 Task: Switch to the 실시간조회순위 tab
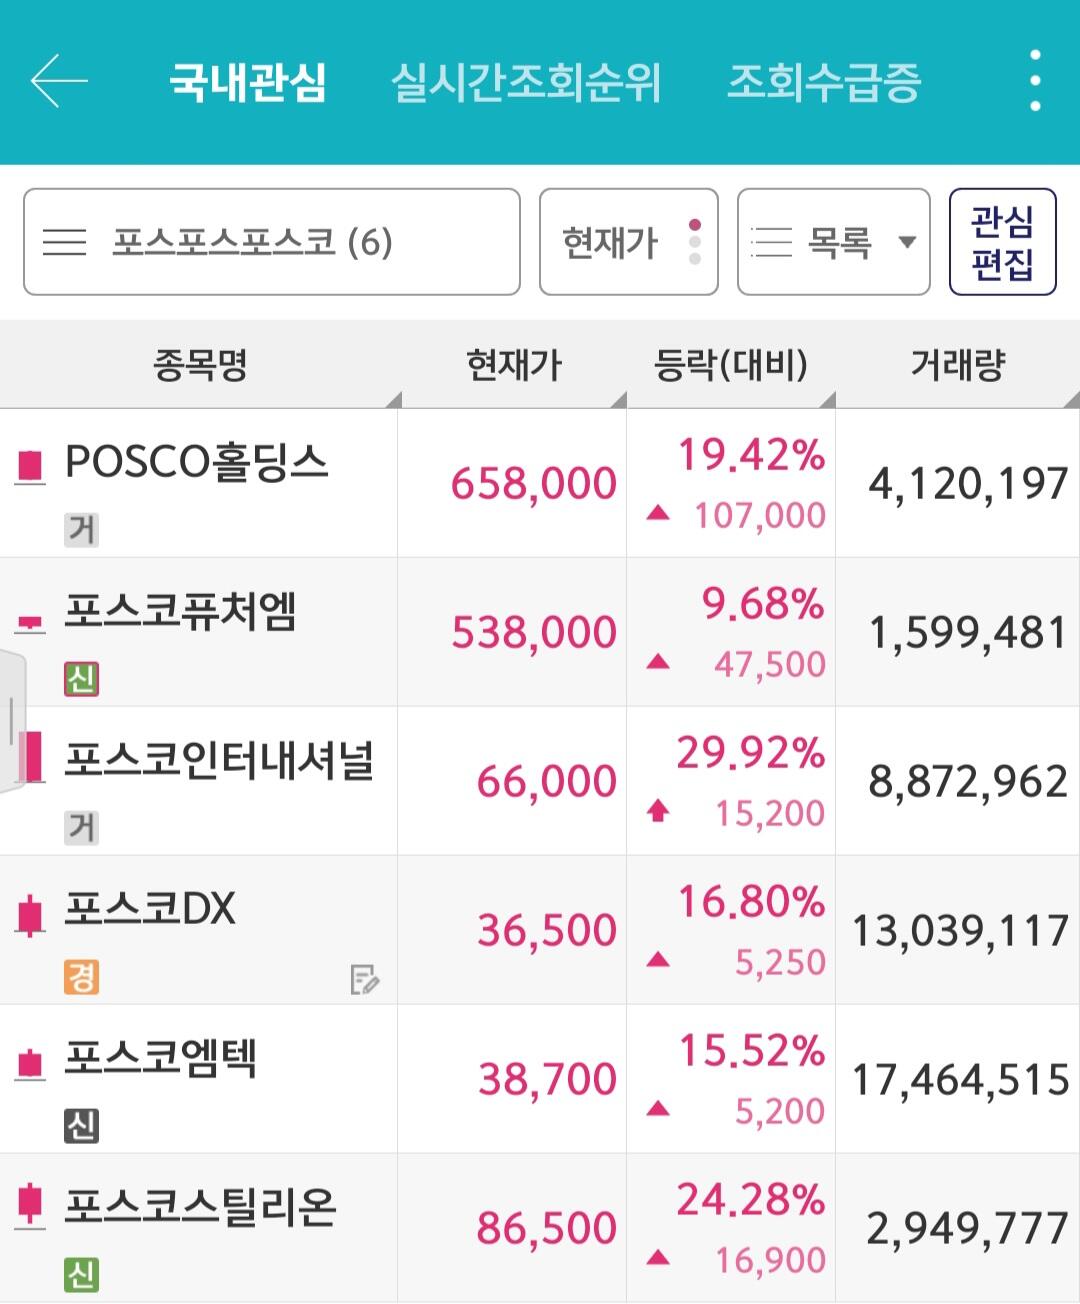[x=525, y=82]
